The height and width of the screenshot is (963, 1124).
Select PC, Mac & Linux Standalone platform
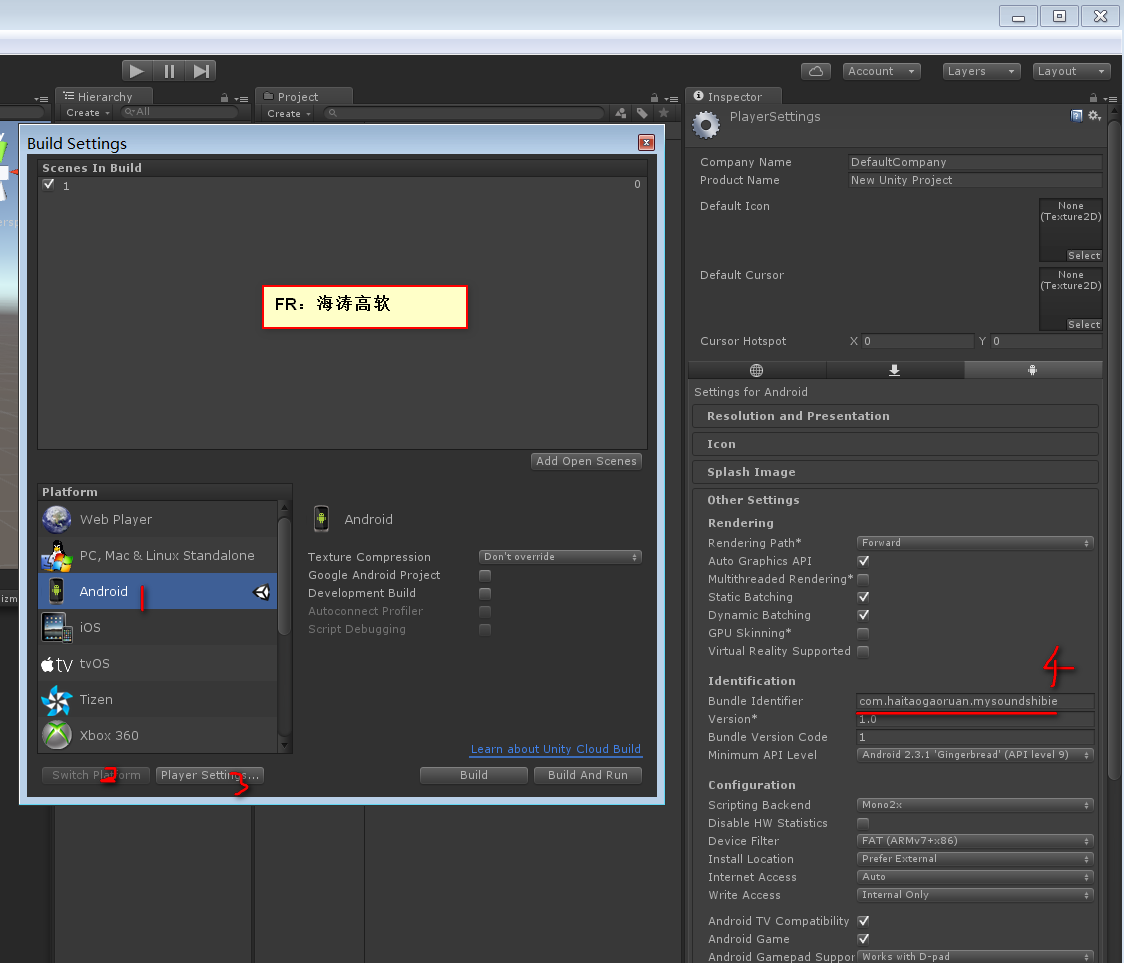pos(158,556)
